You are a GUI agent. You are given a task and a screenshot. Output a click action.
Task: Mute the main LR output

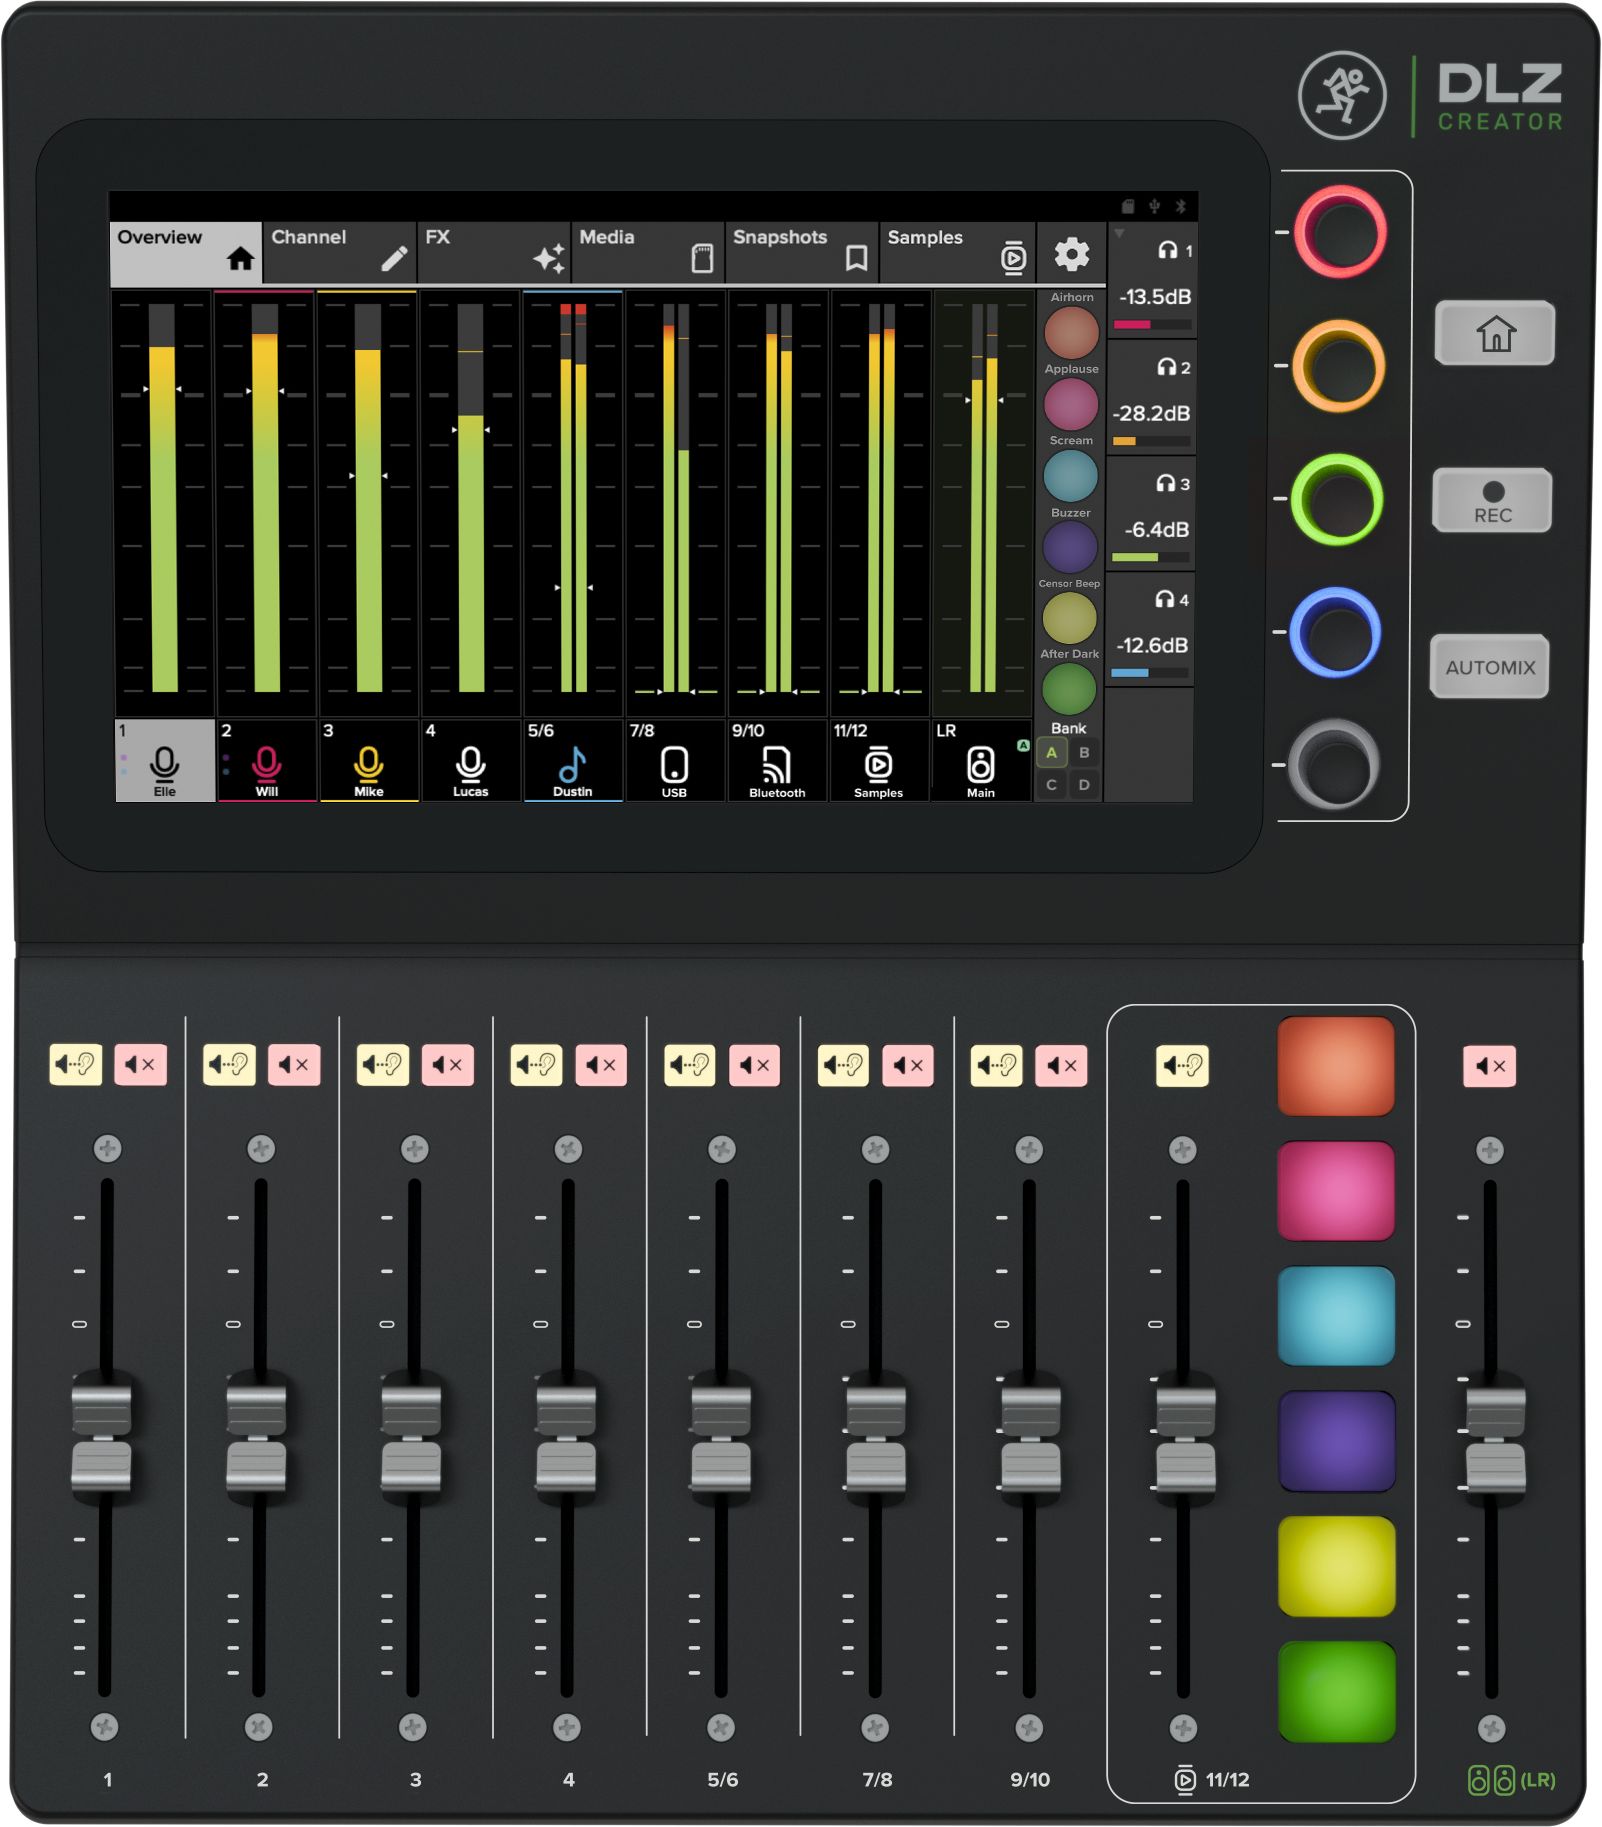coord(1489,1066)
